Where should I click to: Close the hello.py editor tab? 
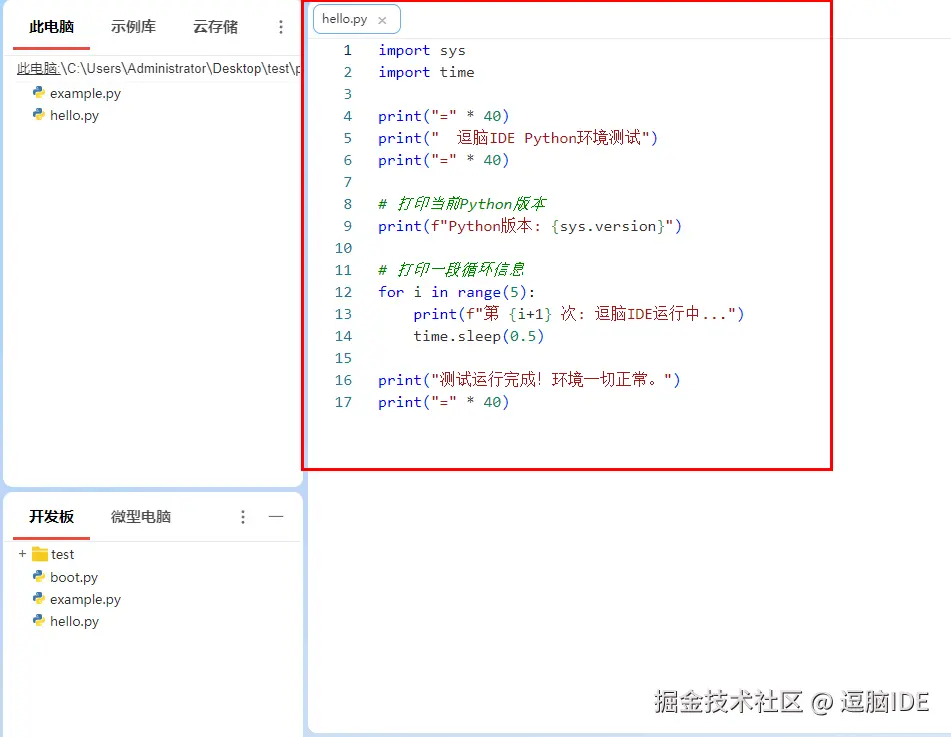[x=382, y=20]
